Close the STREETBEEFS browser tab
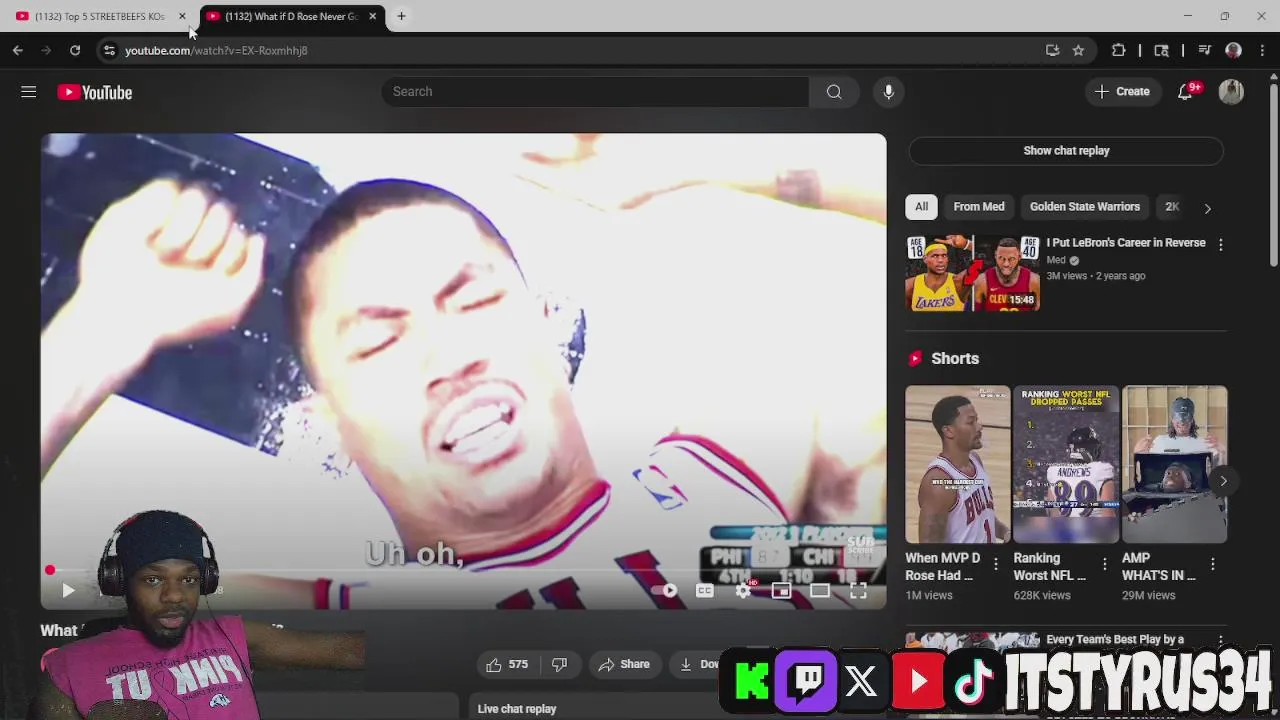This screenshot has width=1280, height=720. tap(182, 16)
